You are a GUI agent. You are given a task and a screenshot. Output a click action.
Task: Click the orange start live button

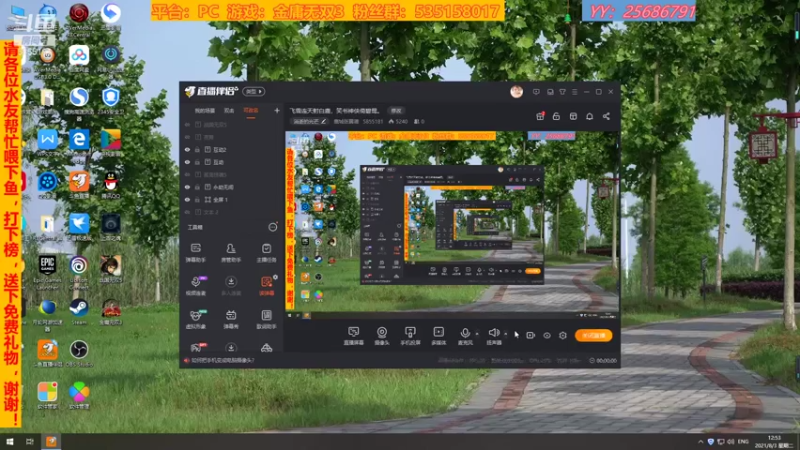593,335
